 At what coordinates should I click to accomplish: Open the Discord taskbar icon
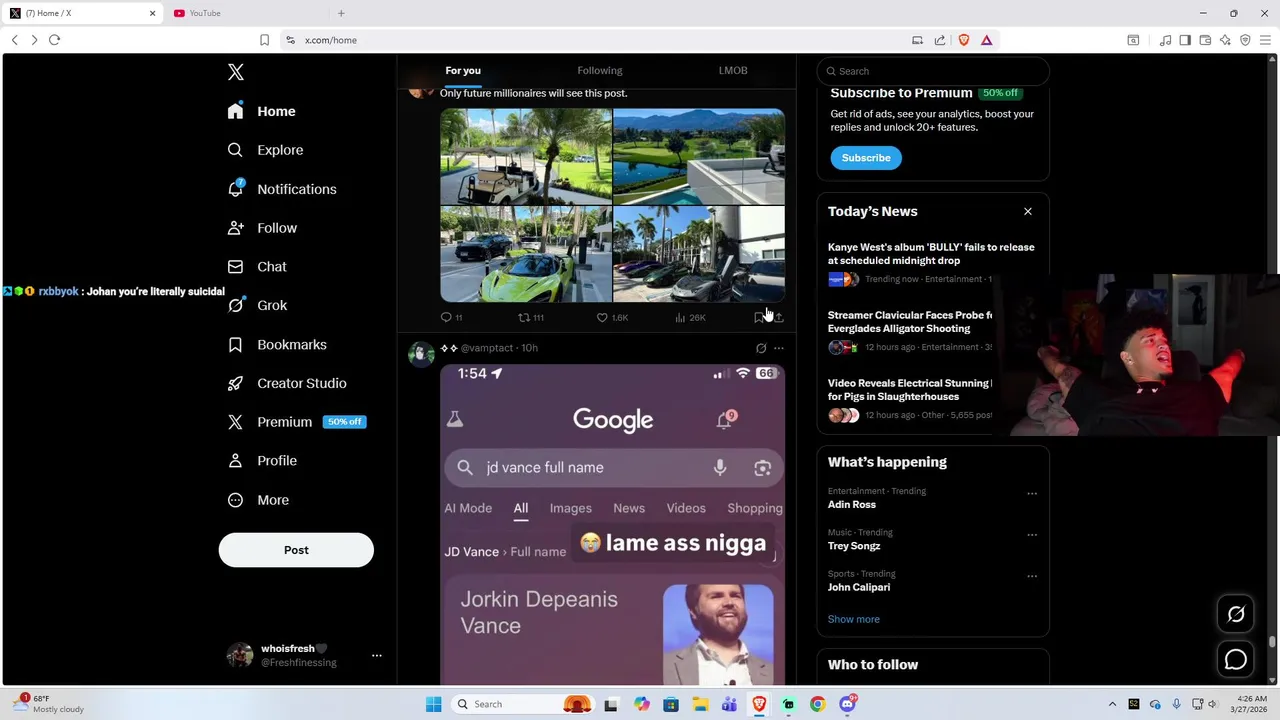[847, 704]
